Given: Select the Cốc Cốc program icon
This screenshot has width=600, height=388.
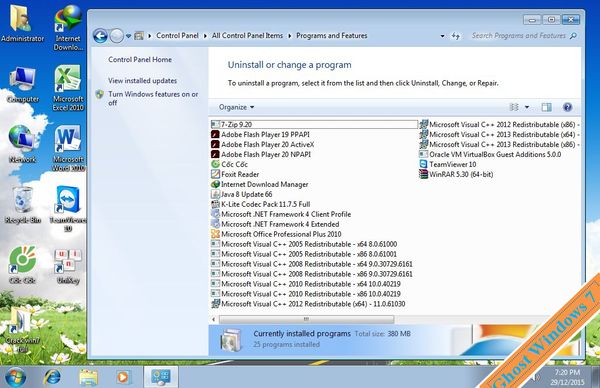Looking at the screenshot, I should tap(215, 164).
